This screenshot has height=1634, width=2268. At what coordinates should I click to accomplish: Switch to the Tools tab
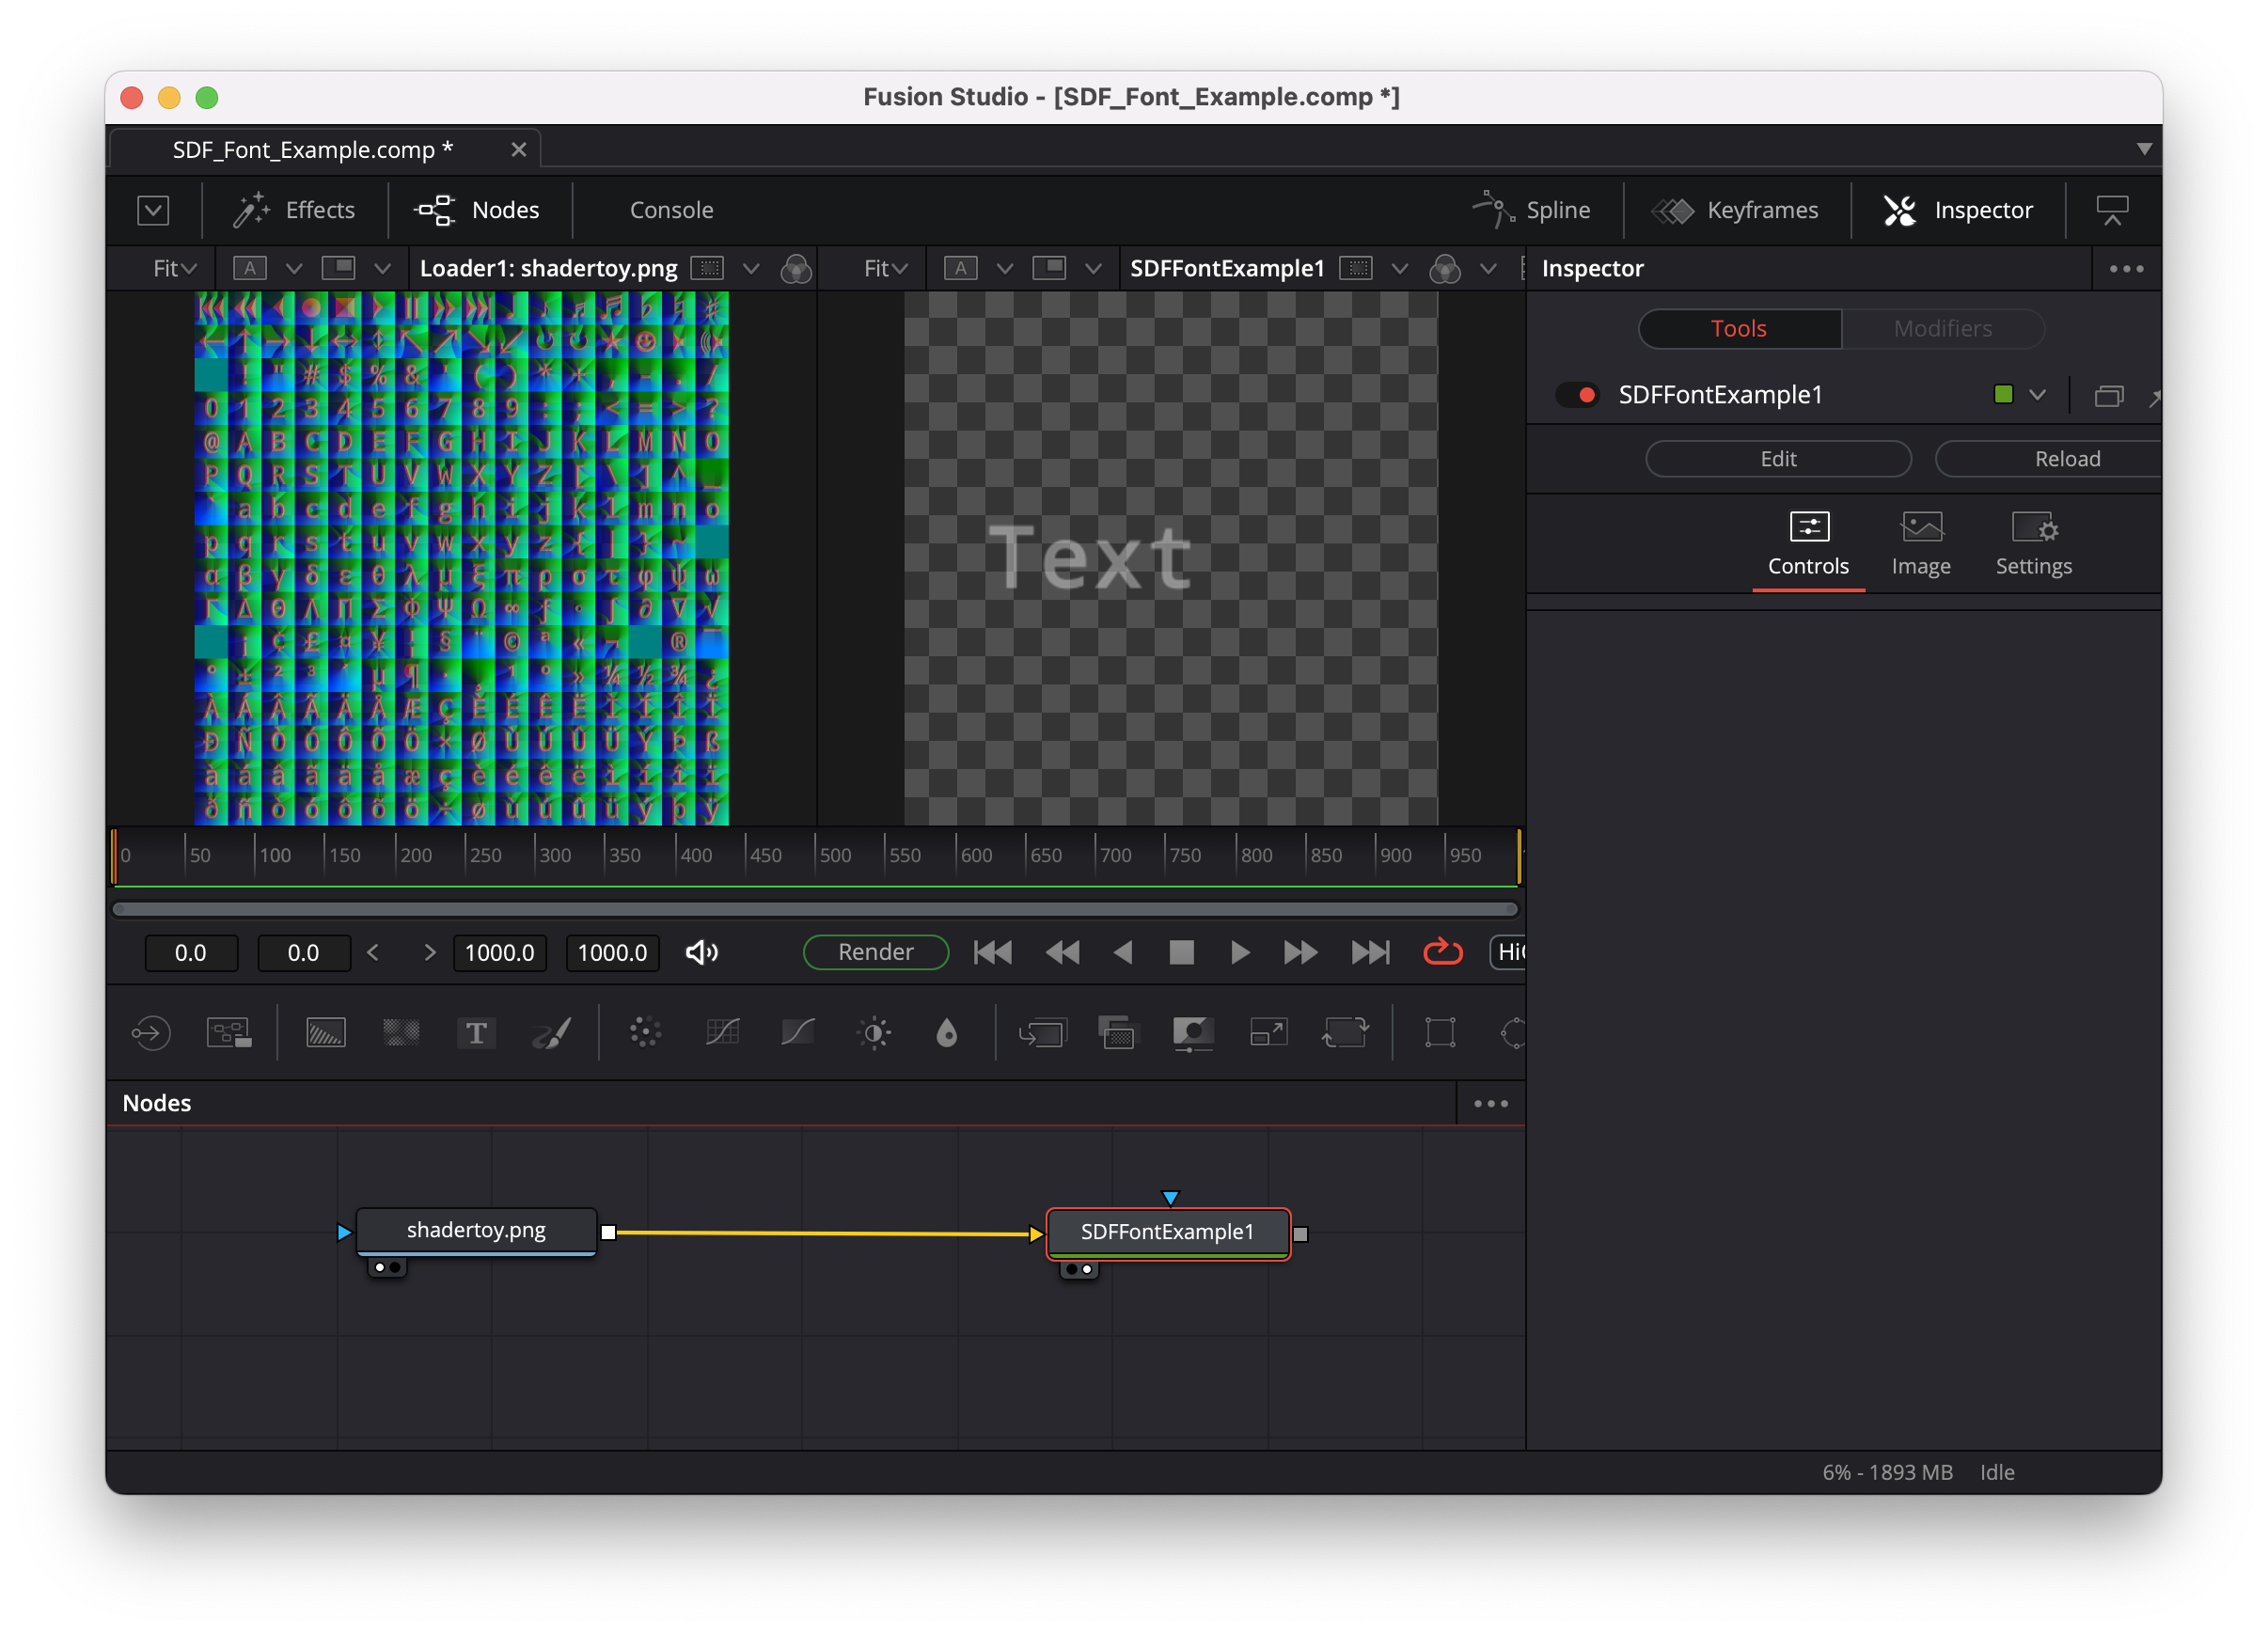point(1739,329)
